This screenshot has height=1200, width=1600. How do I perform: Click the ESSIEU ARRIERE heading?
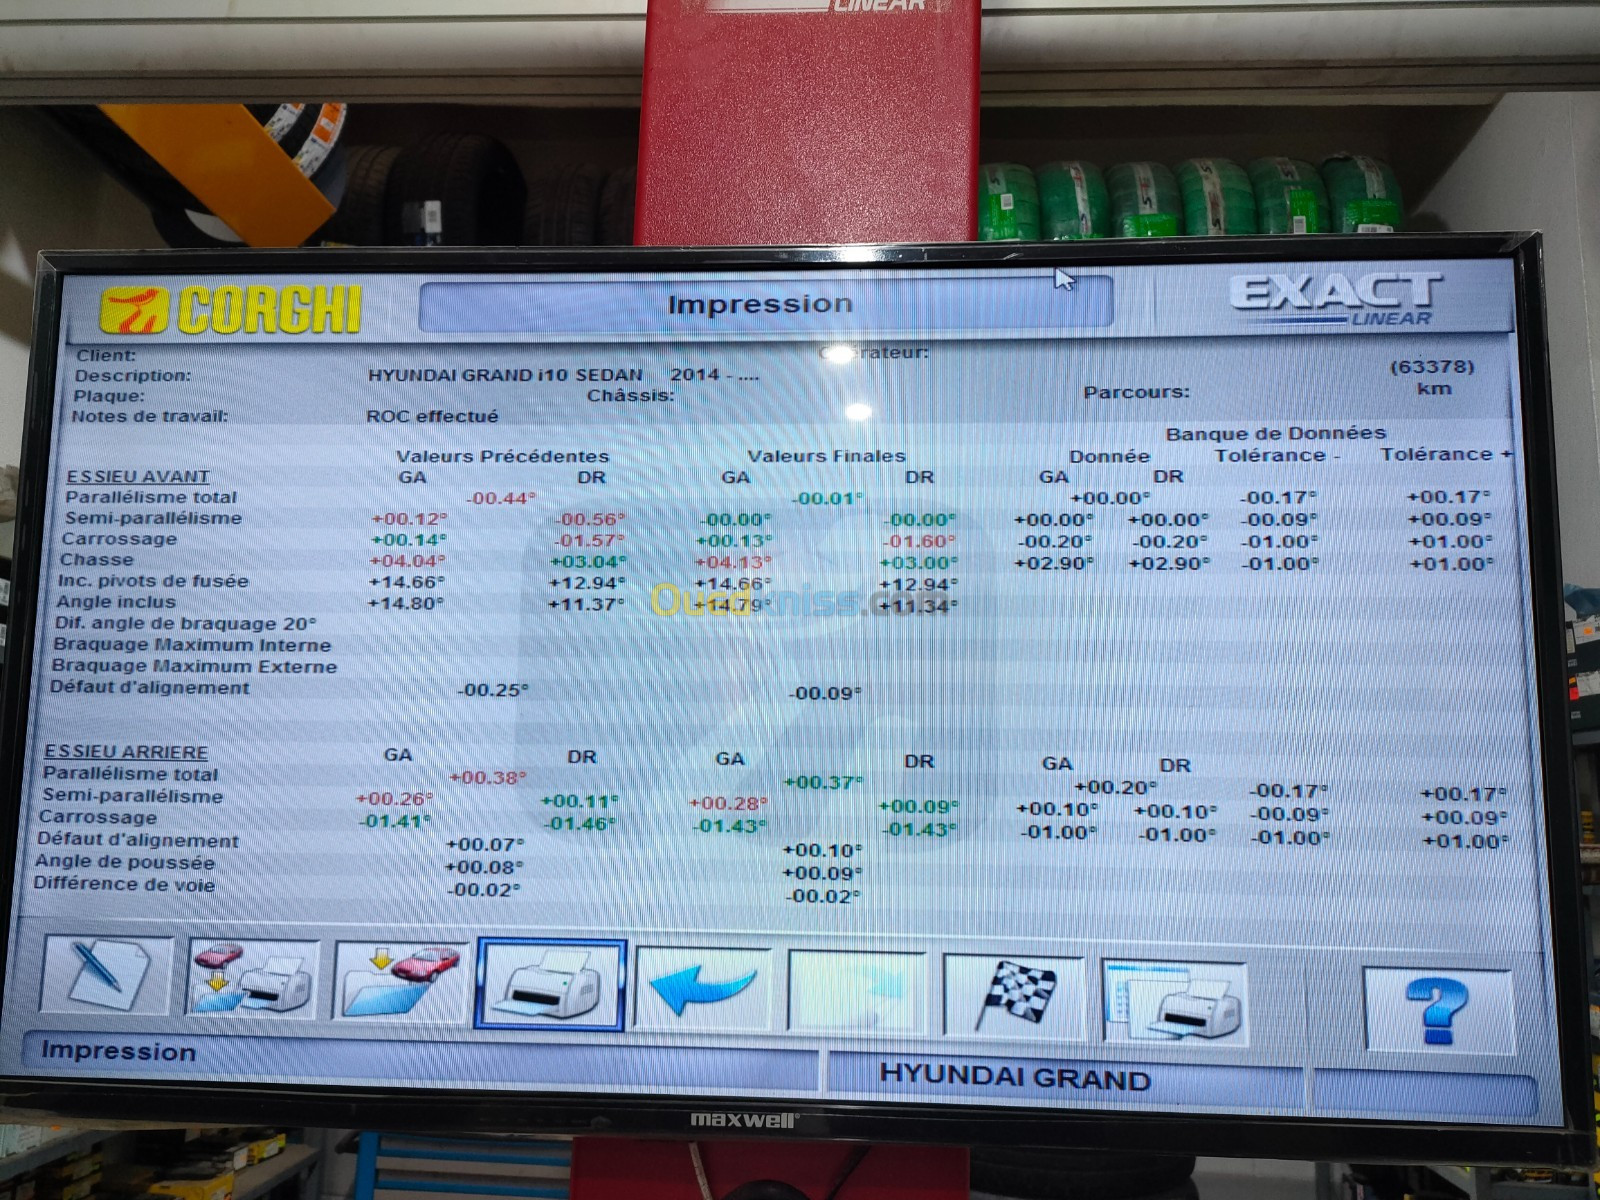(x=126, y=752)
